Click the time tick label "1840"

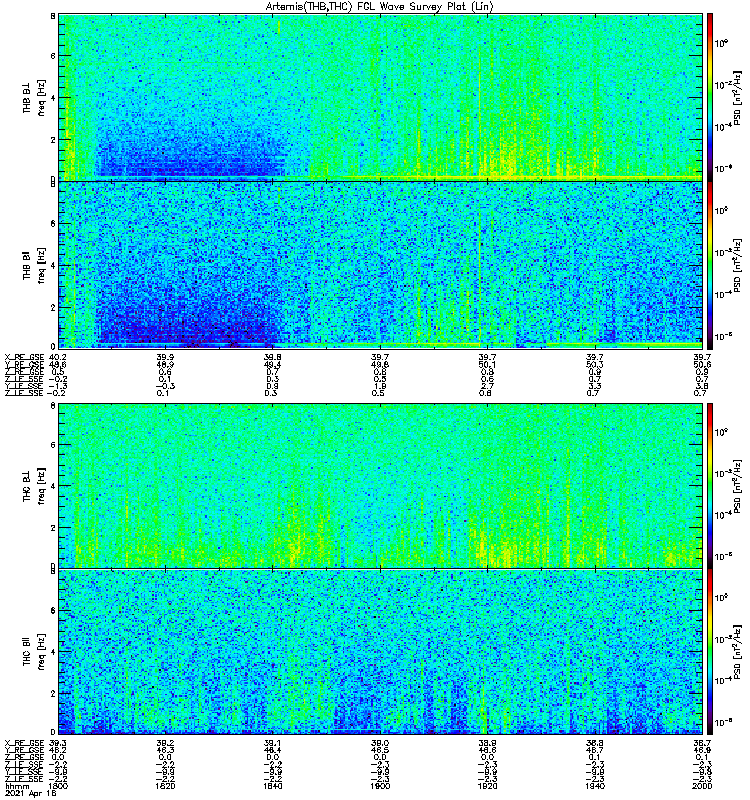click(x=272, y=786)
